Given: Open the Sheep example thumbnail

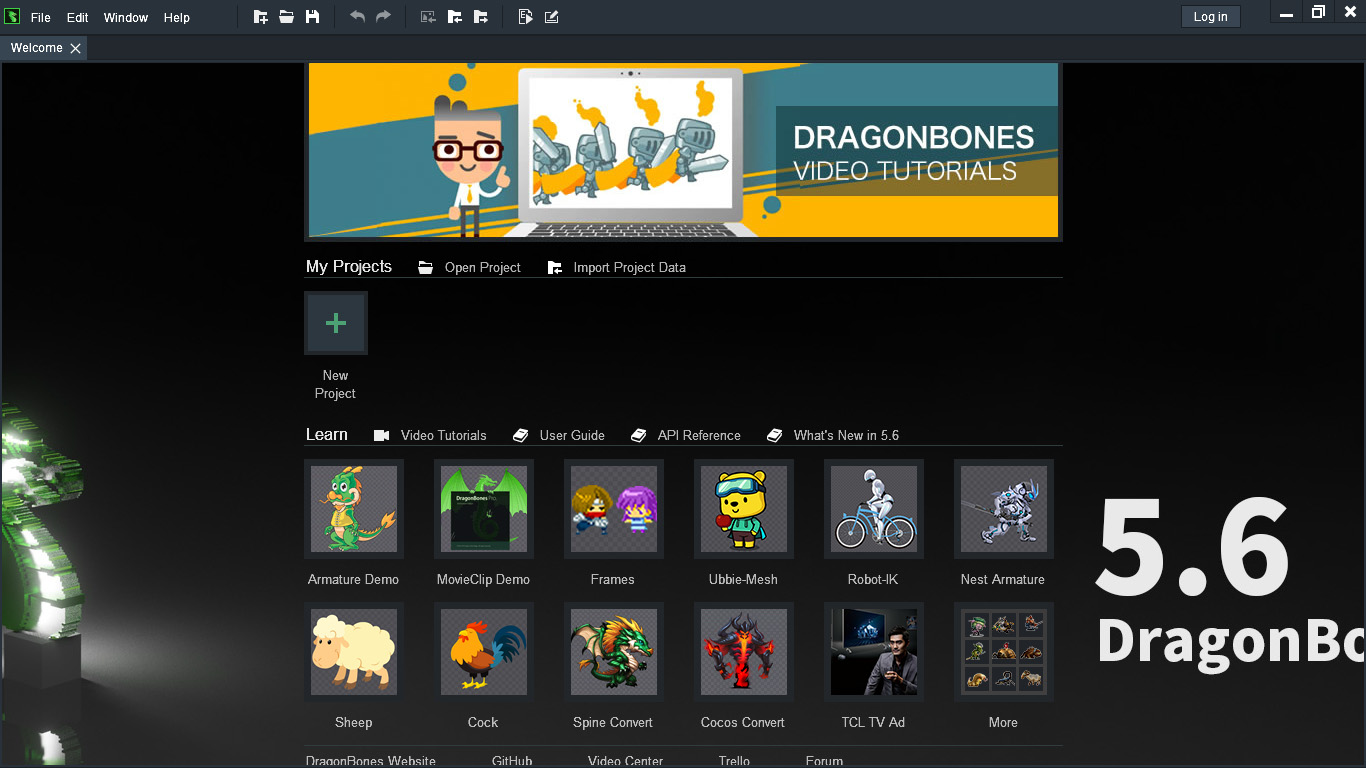Looking at the screenshot, I should click(x=354, y=652).
